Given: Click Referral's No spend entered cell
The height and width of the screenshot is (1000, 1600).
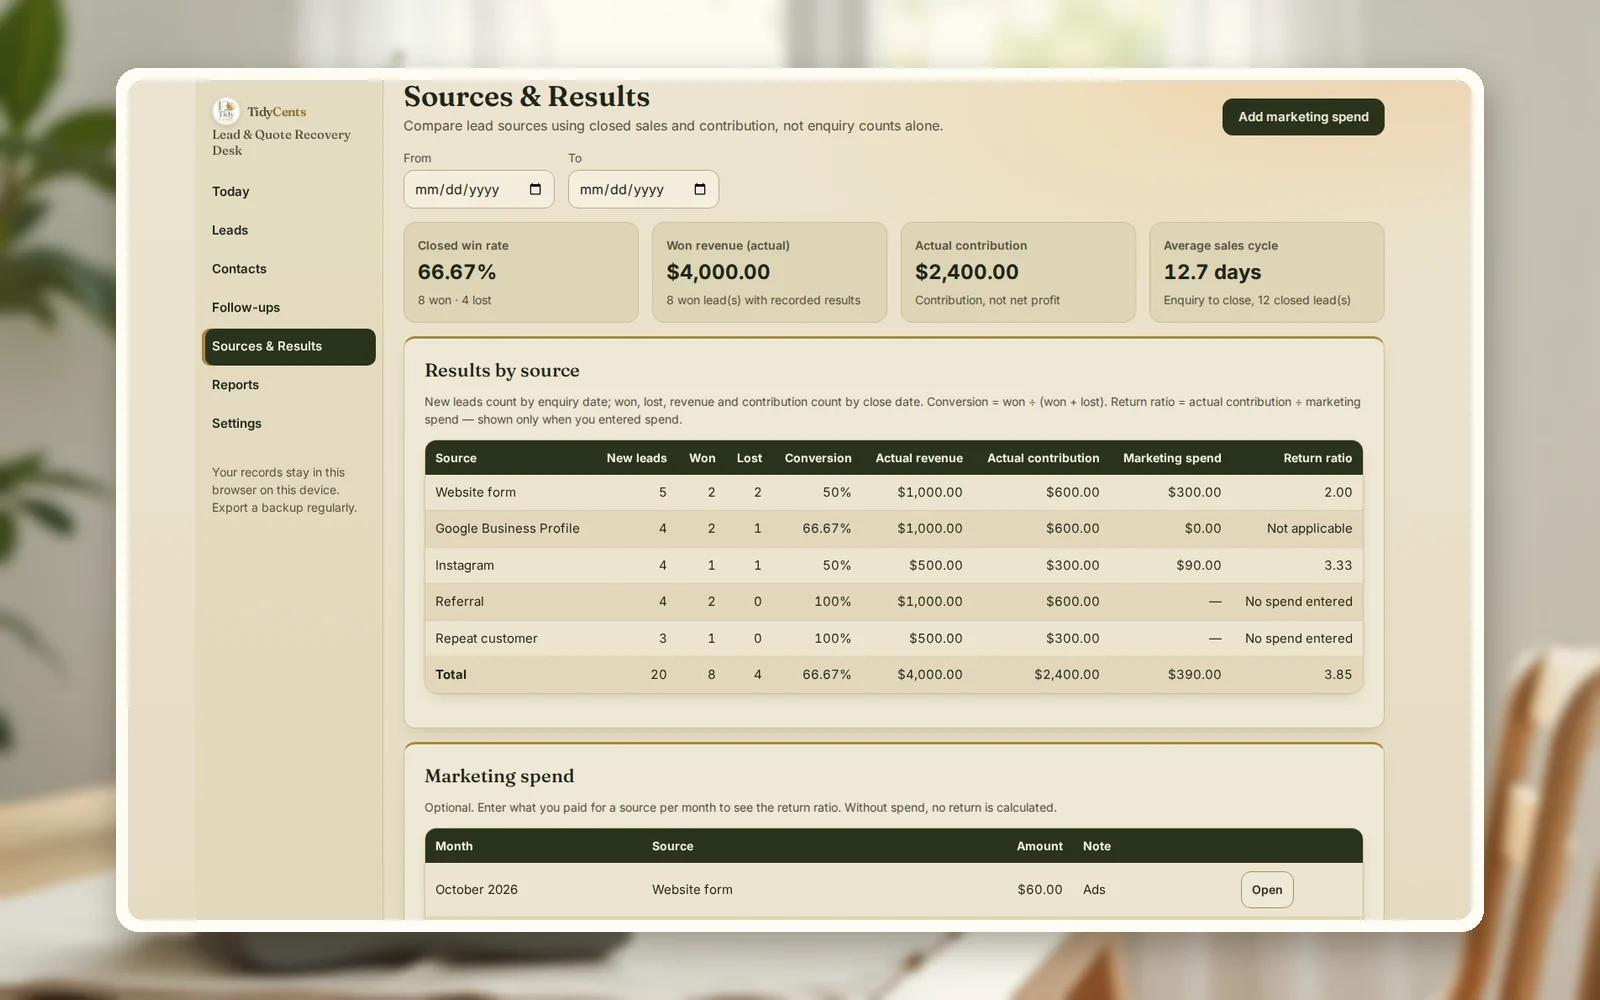Looking at the screenshot, I should 1298,602.
